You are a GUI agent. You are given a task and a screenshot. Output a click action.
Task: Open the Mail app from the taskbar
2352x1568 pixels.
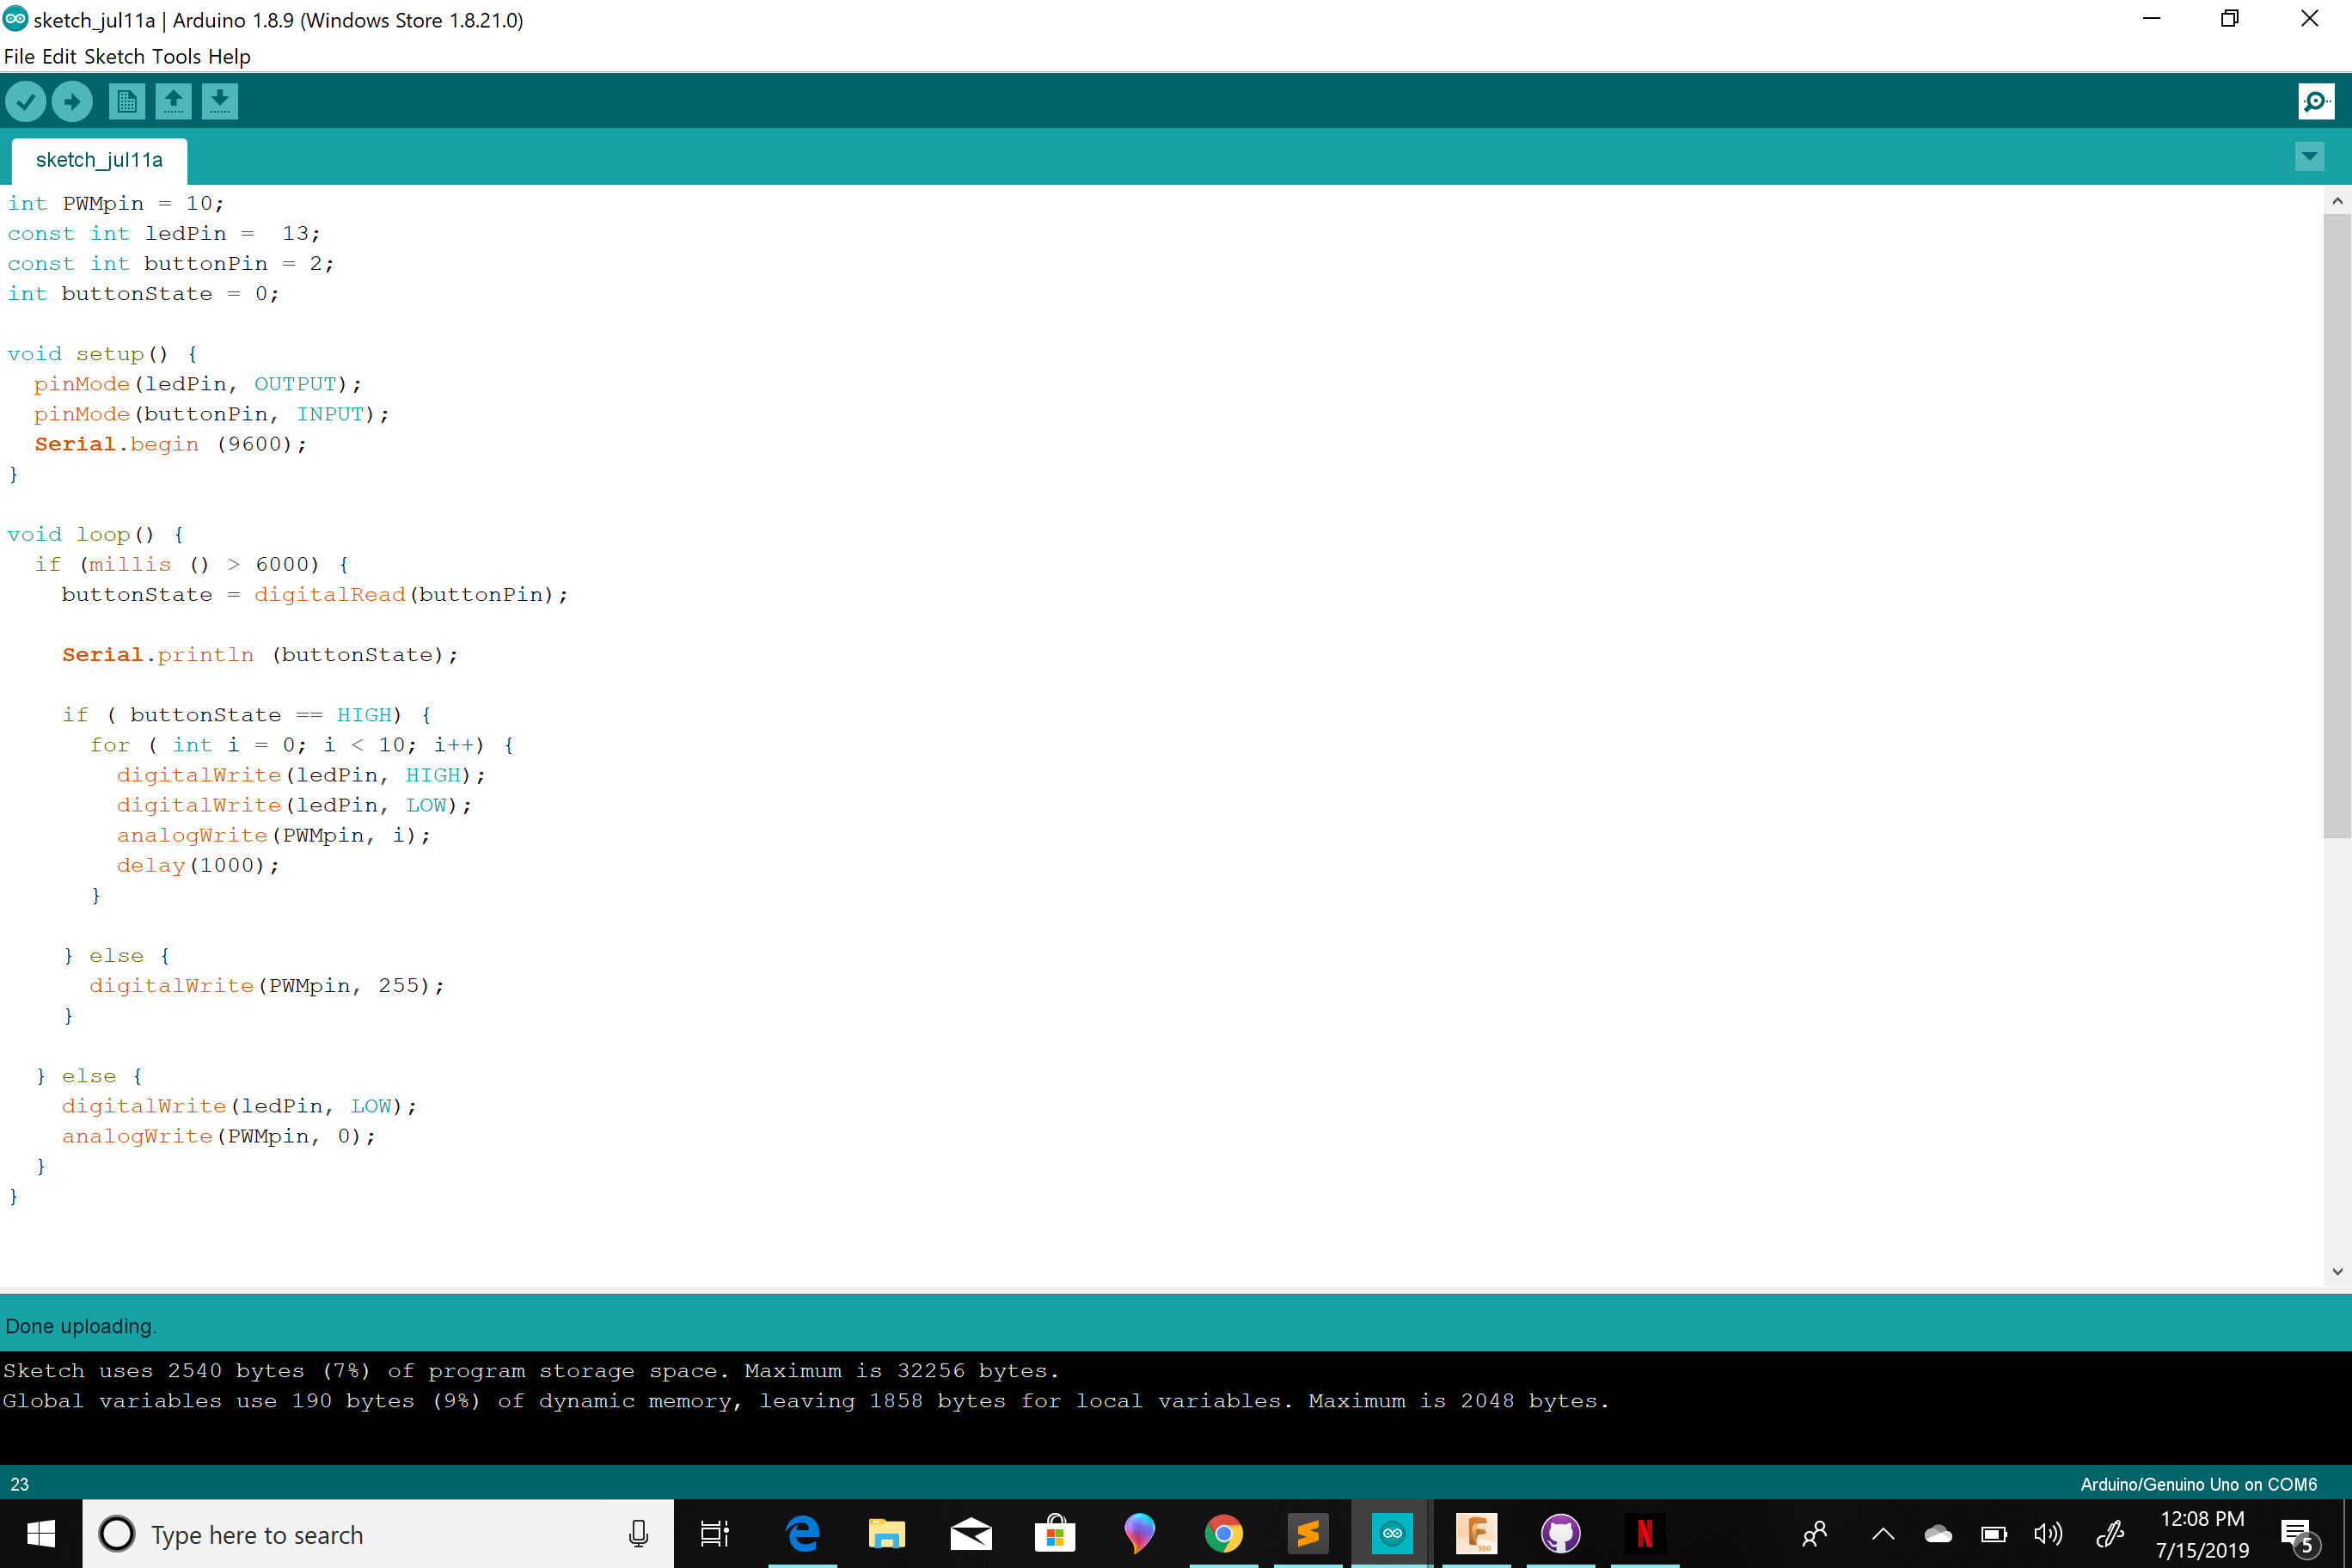click(970, 1533)
